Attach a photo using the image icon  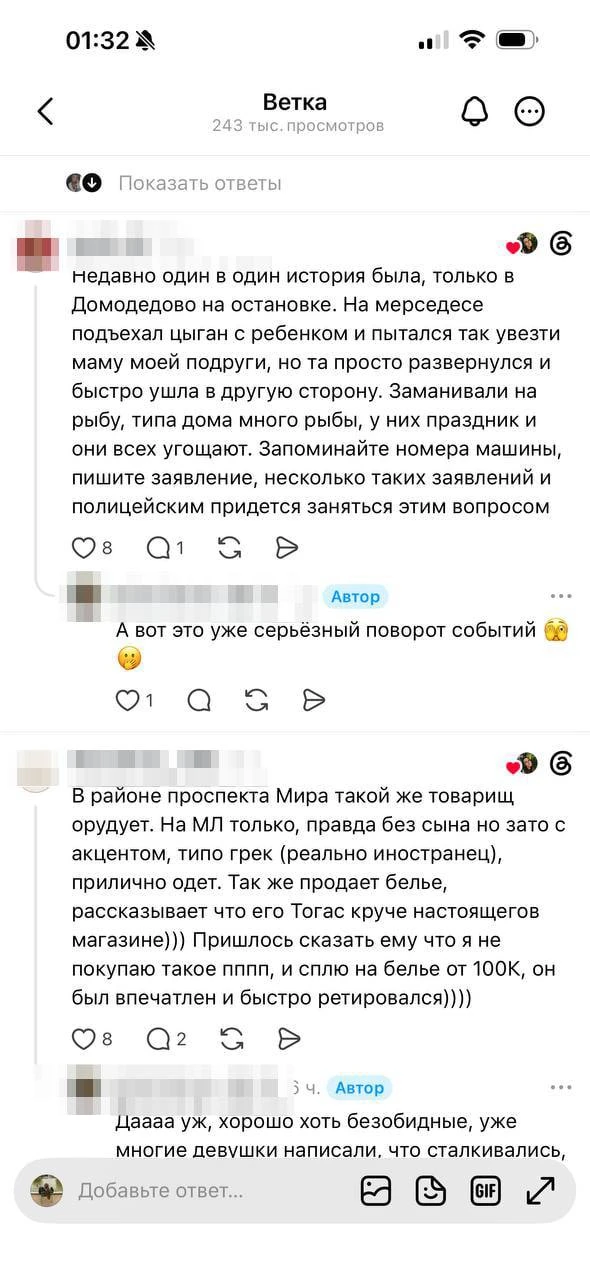tap(376, 1190)
